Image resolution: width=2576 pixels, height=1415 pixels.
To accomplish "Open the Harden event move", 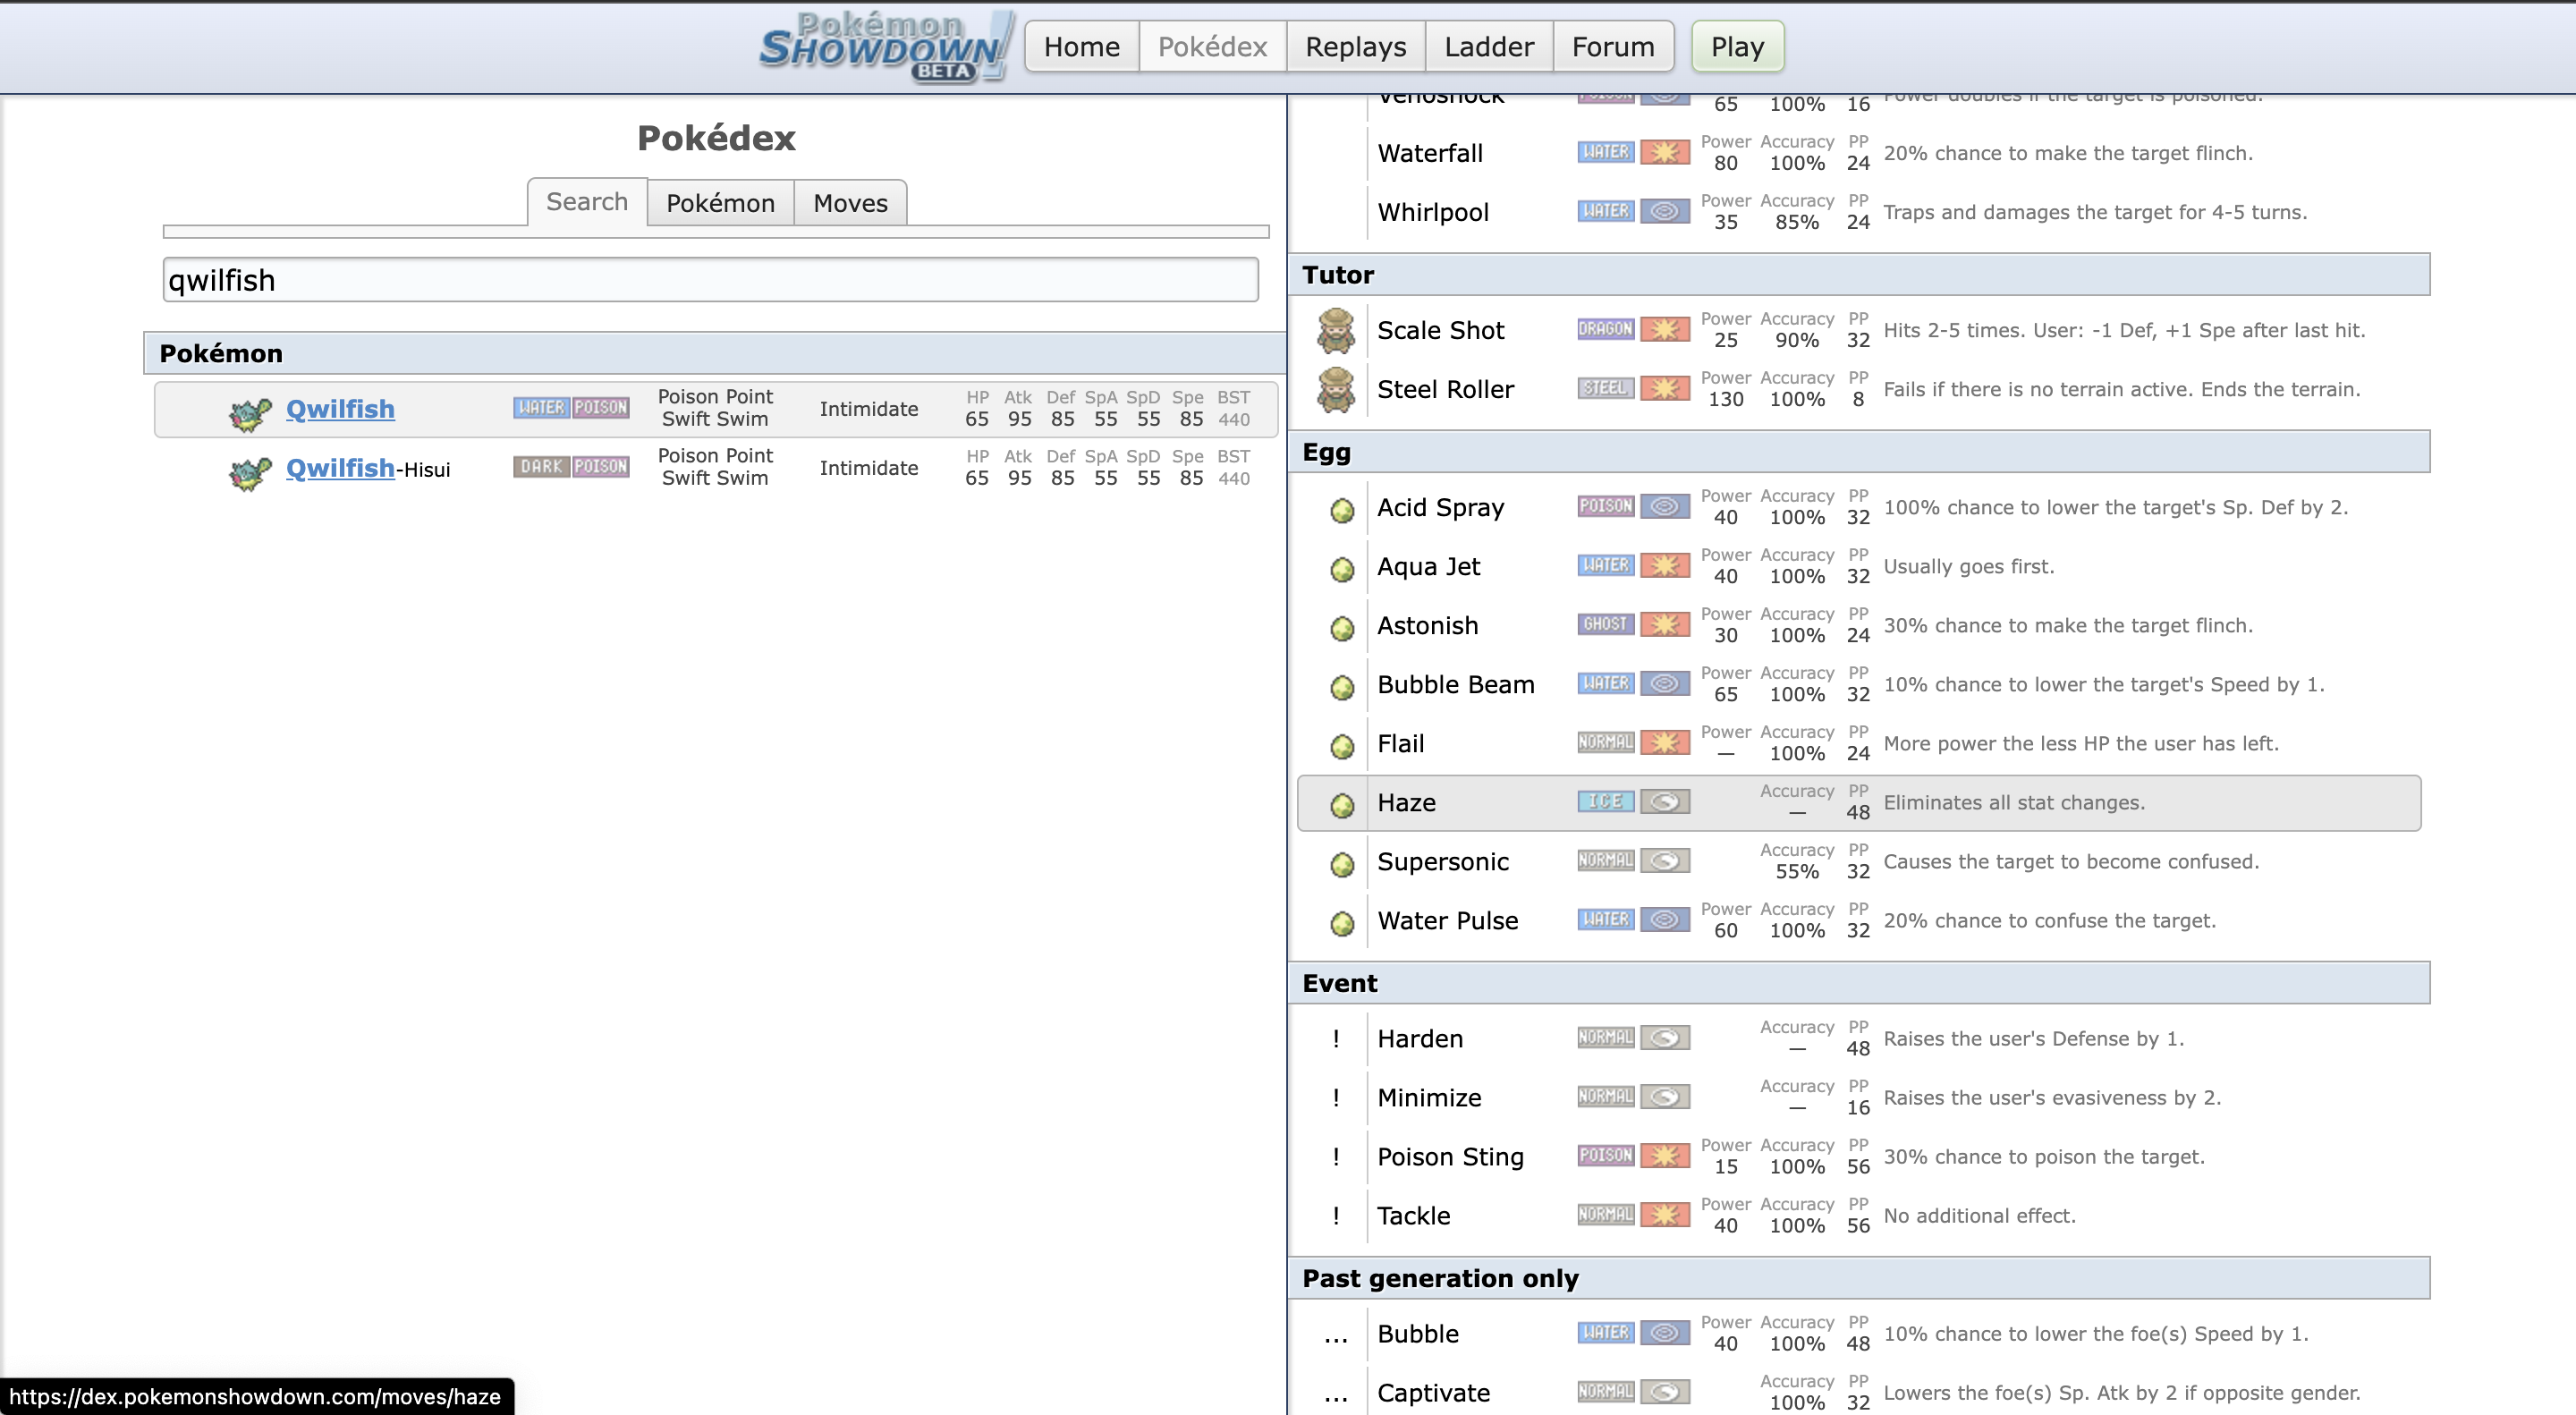I will pos(1859,1038).
